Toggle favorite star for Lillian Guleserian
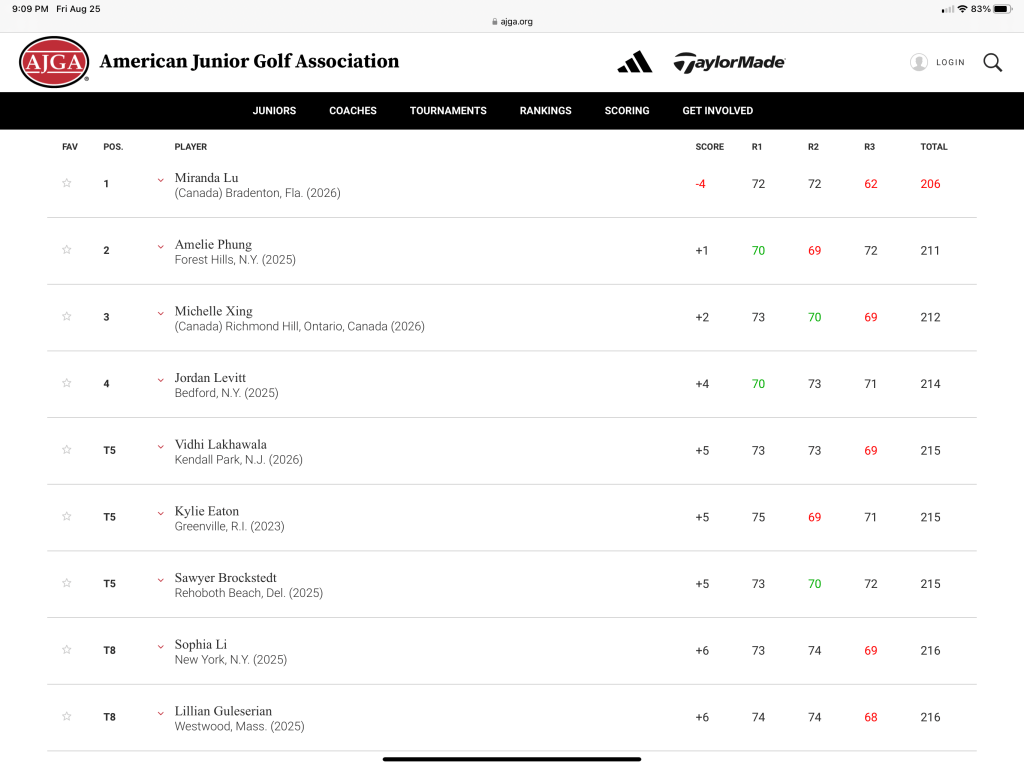Image resolution: width=1024 pixels, height=767 pixels. click(x=67, y=716)
